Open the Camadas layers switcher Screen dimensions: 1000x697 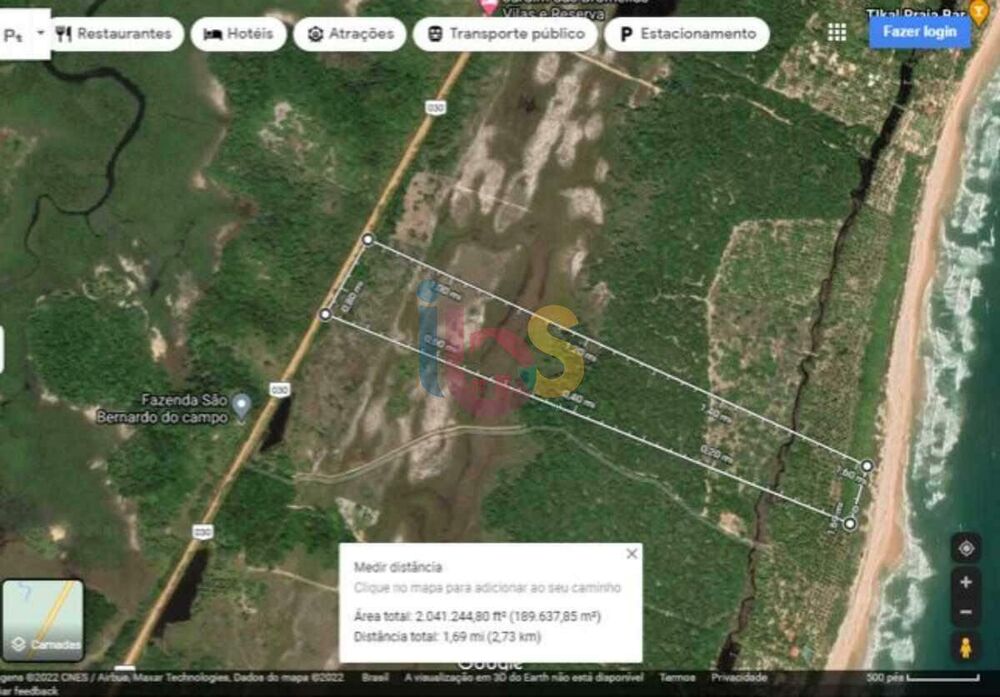[42, 620]
